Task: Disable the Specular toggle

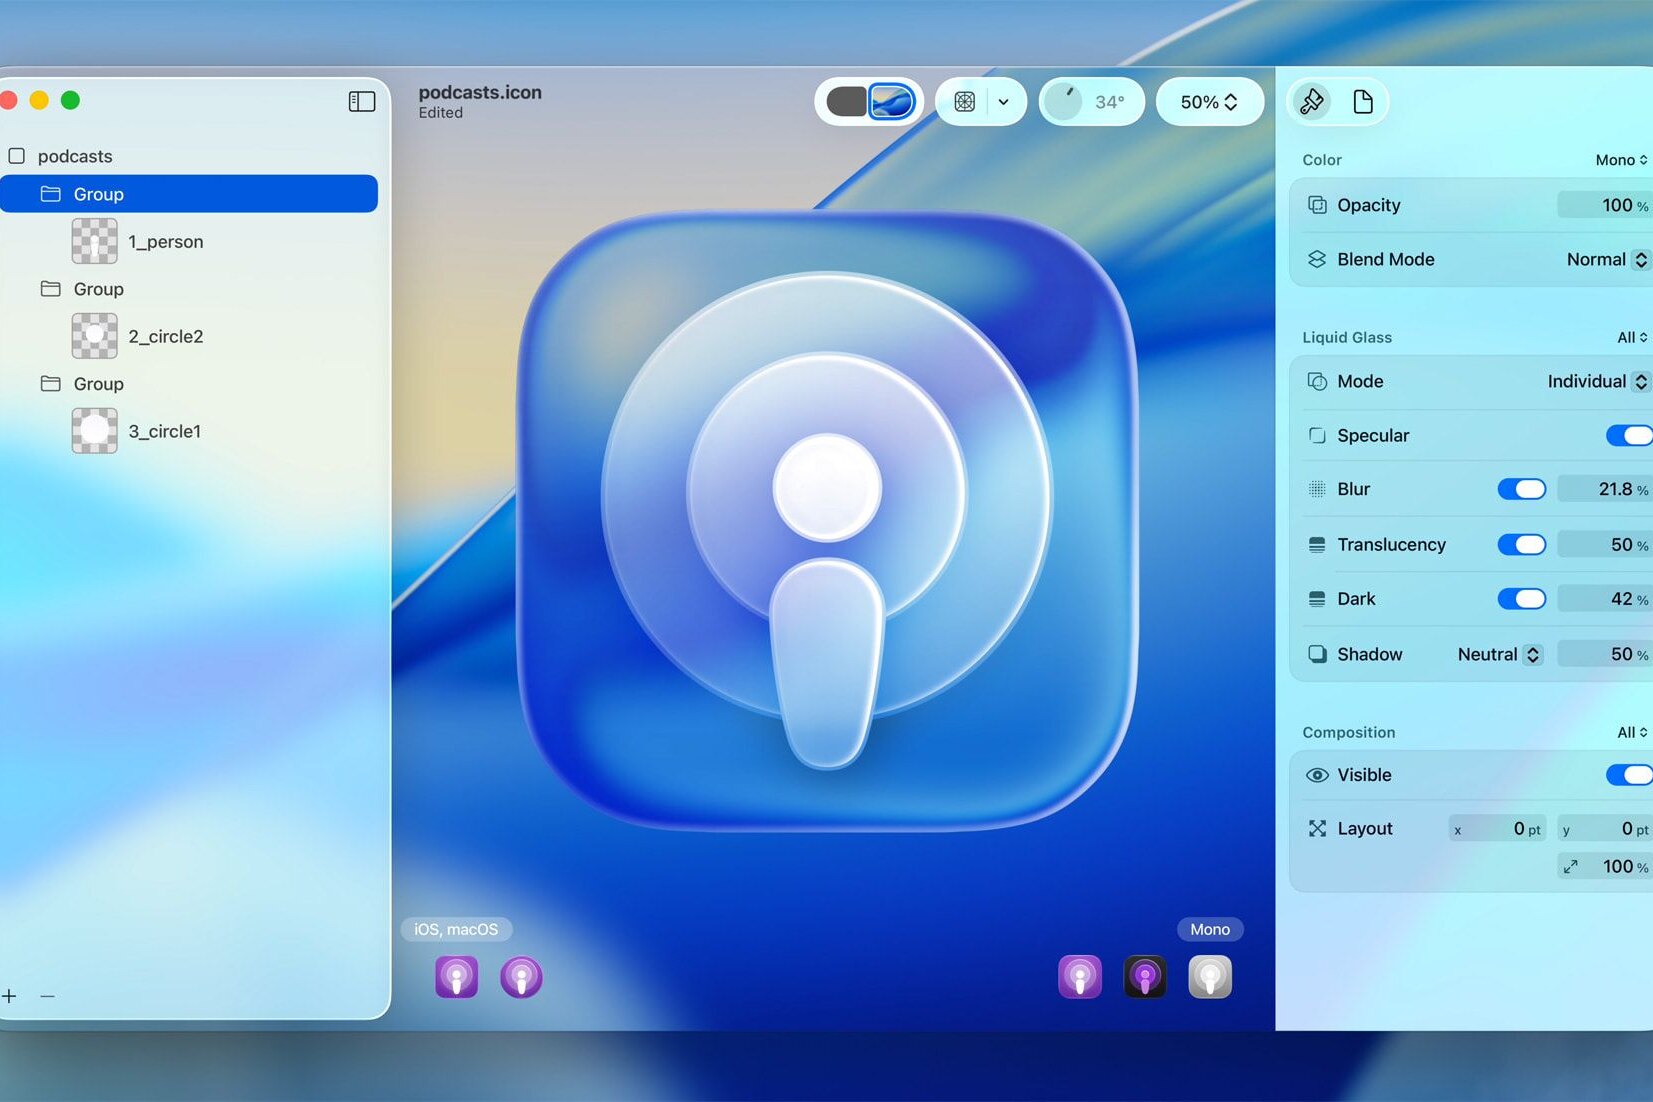Action: click(x=1628, y=435)
